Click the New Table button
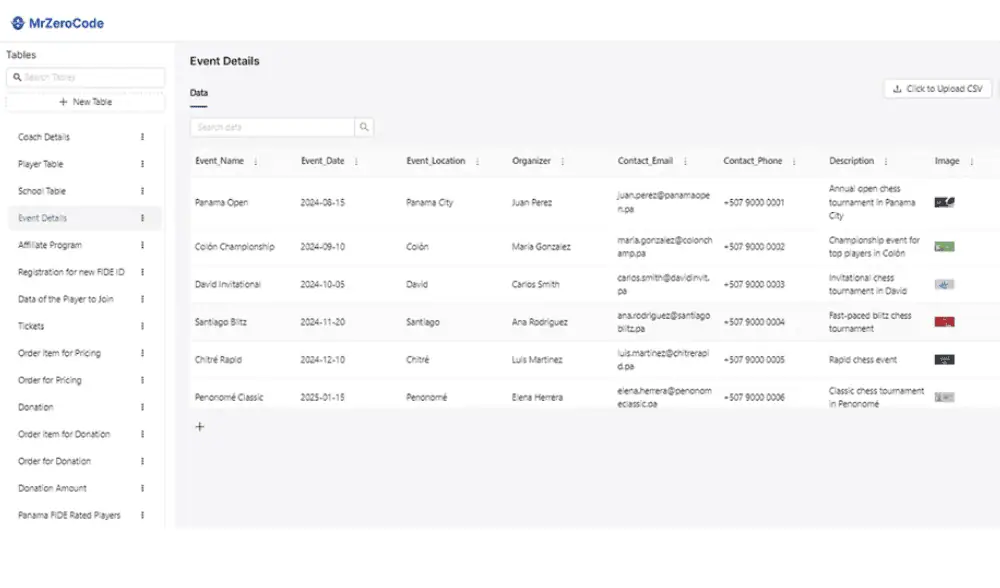The width and height of the screenshot is (1000, 588). (x=85, y=102)
